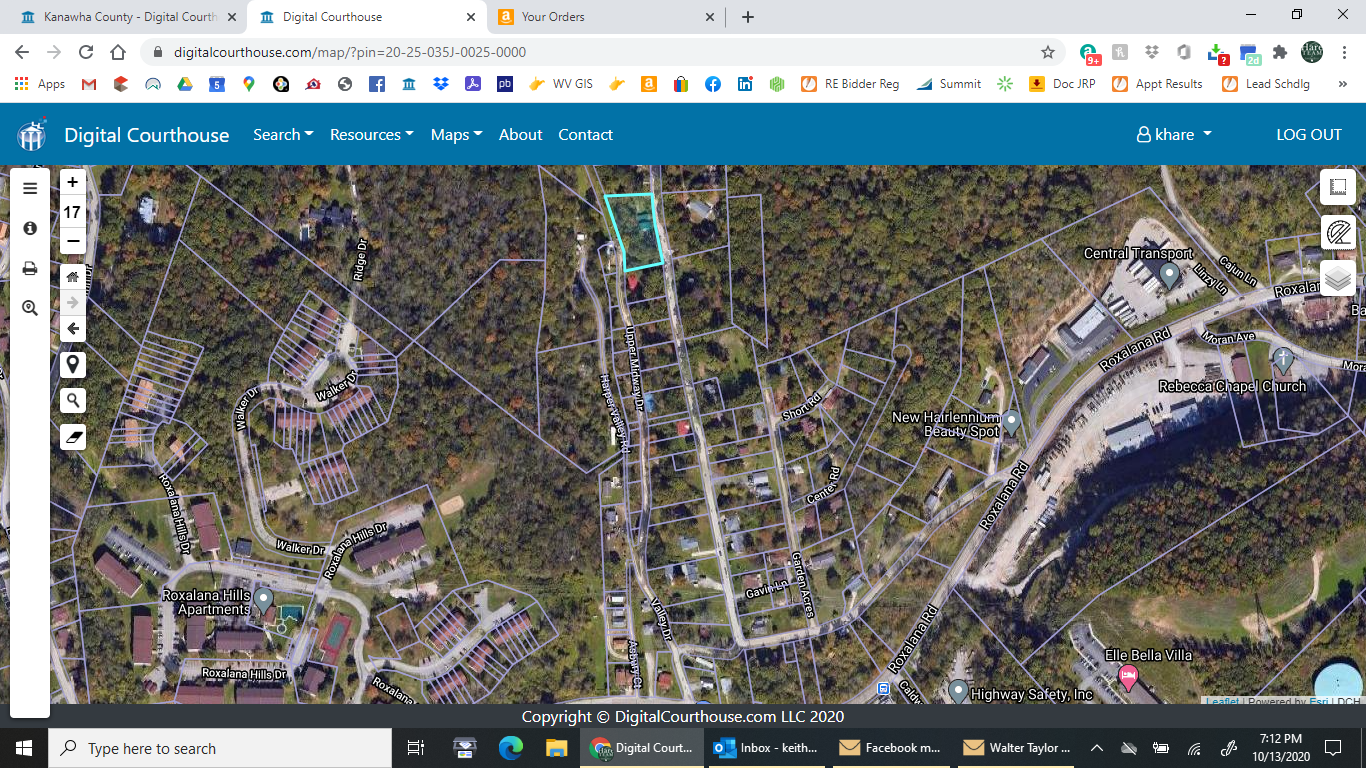Click the ruler measure area tool

click(x=1338, y=187)
